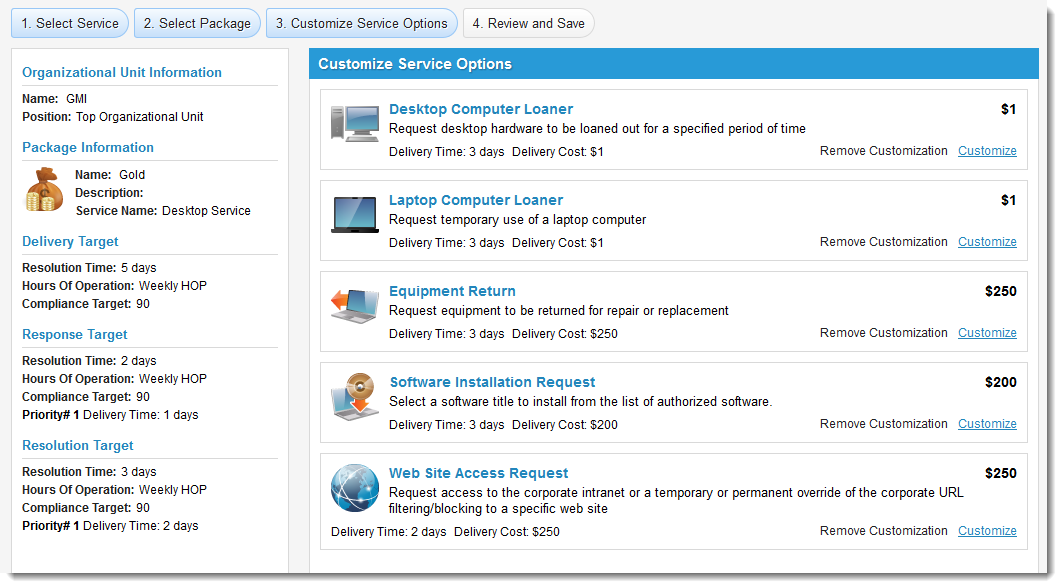Customize the Equipment Return option
1062x588 pixels.
(x=987, y=333)
